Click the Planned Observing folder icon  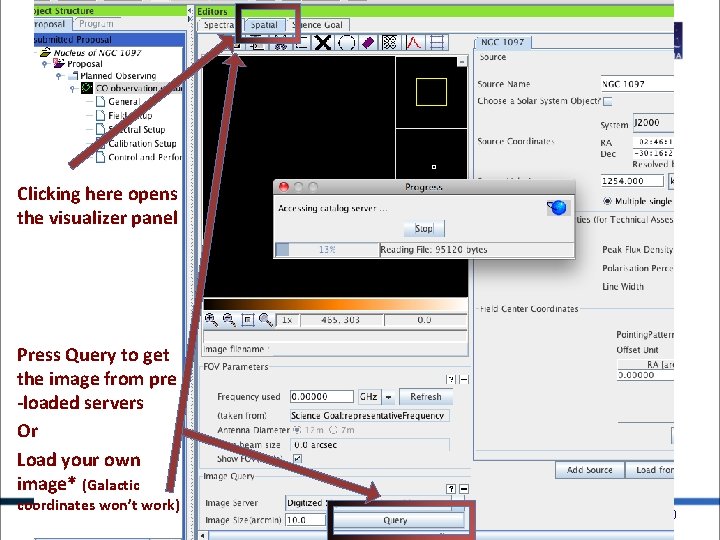[73, 75]
